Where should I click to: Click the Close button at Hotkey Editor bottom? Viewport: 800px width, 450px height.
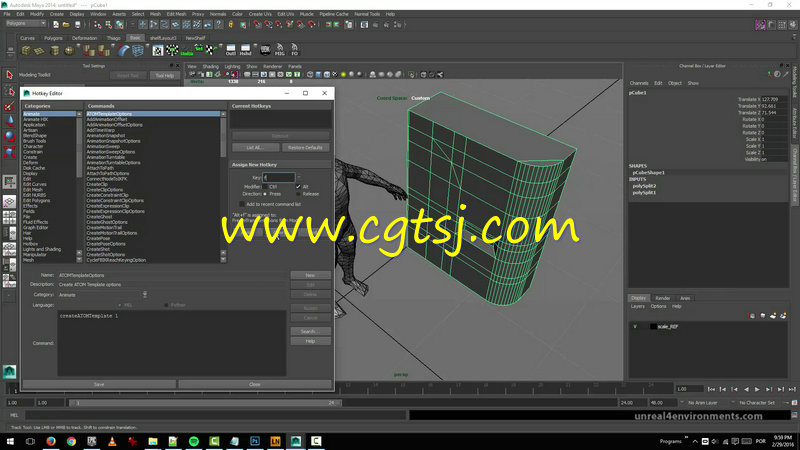[255, 384]
